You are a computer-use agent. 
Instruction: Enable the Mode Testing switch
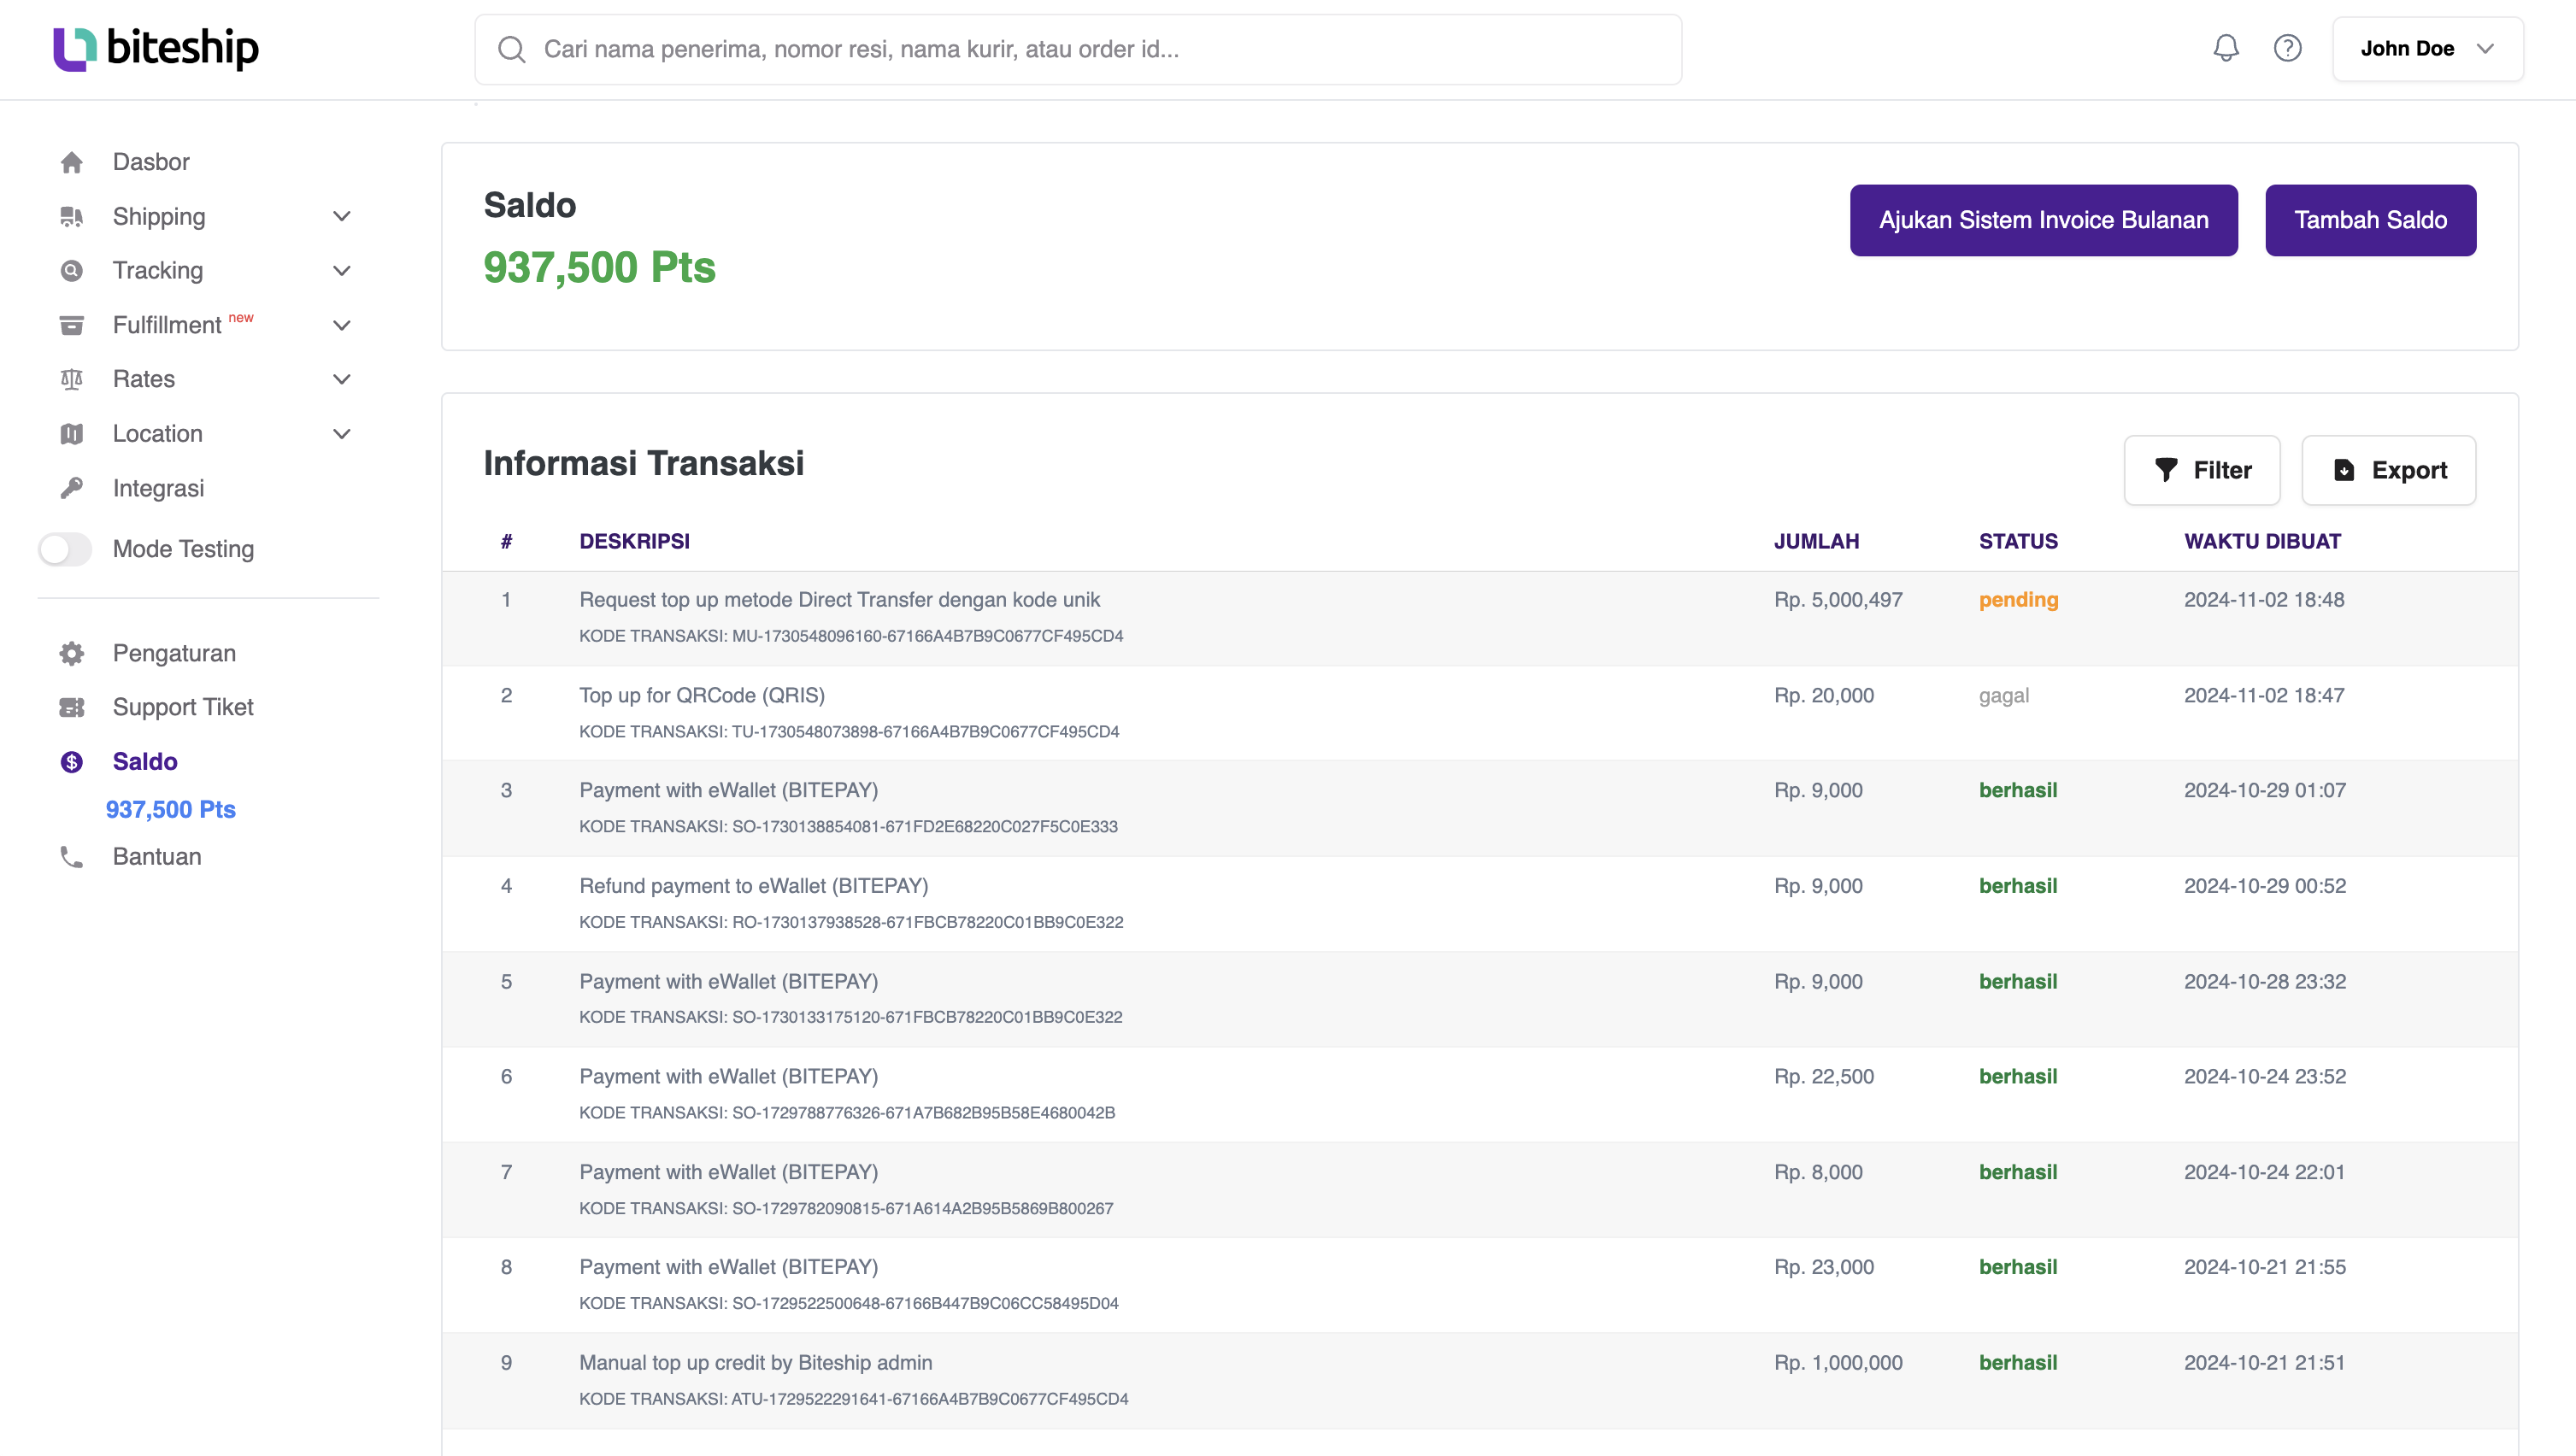(65, 549)
